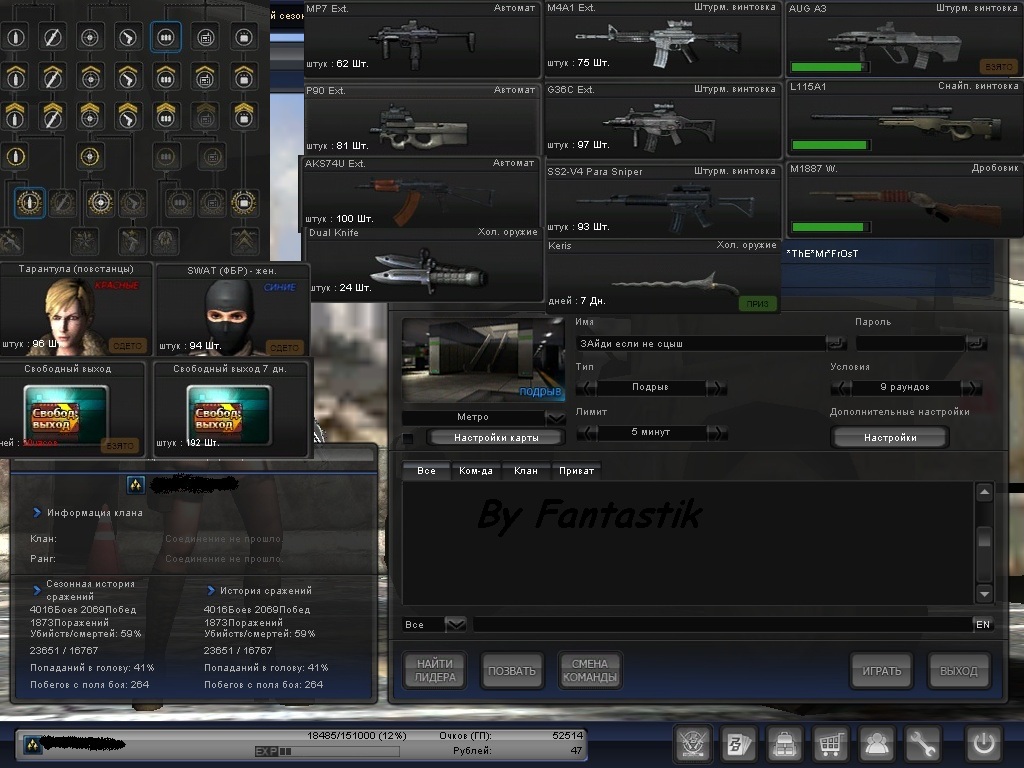Click the AUG A3 green durability bar
Screen dimensions: 1024x768
point(829,67)
